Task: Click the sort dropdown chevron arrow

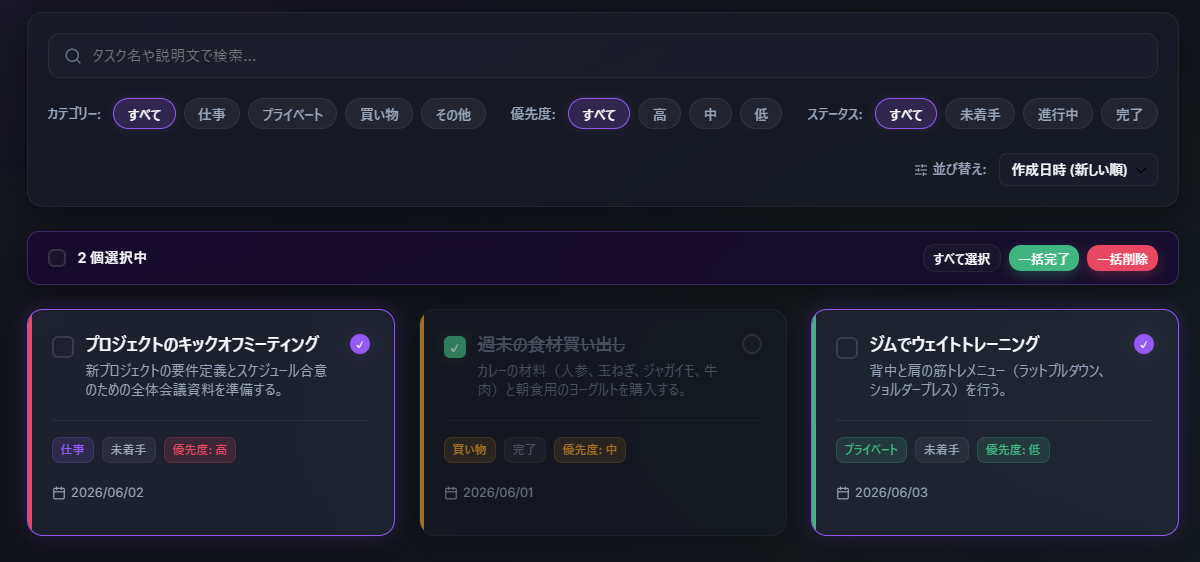Action: [1141, 170]
